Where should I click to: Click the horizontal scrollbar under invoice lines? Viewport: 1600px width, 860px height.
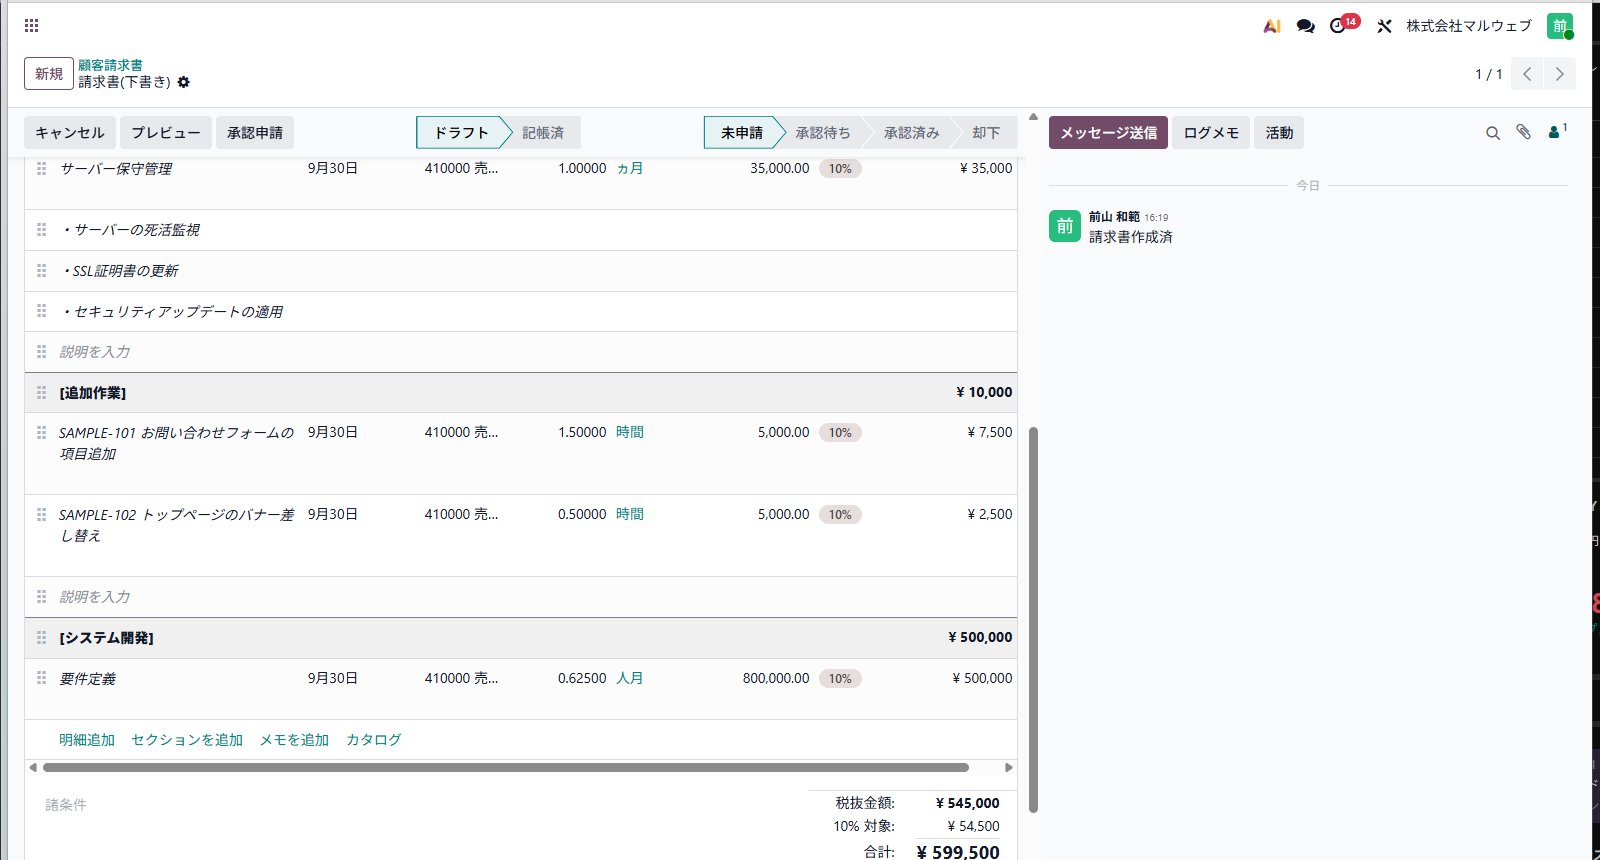click(506, 768)
